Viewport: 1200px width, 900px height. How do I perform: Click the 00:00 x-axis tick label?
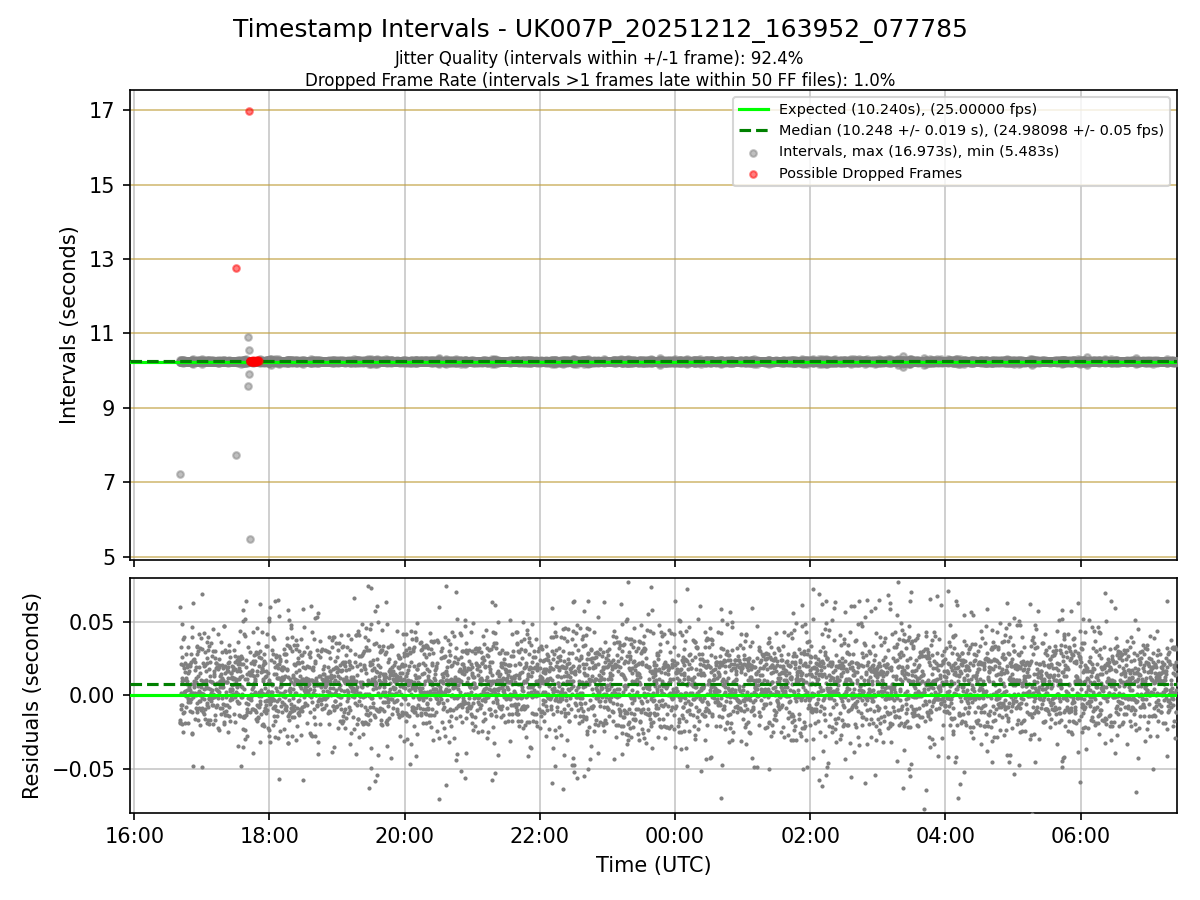pyautogui.click(x=675, y=835)
